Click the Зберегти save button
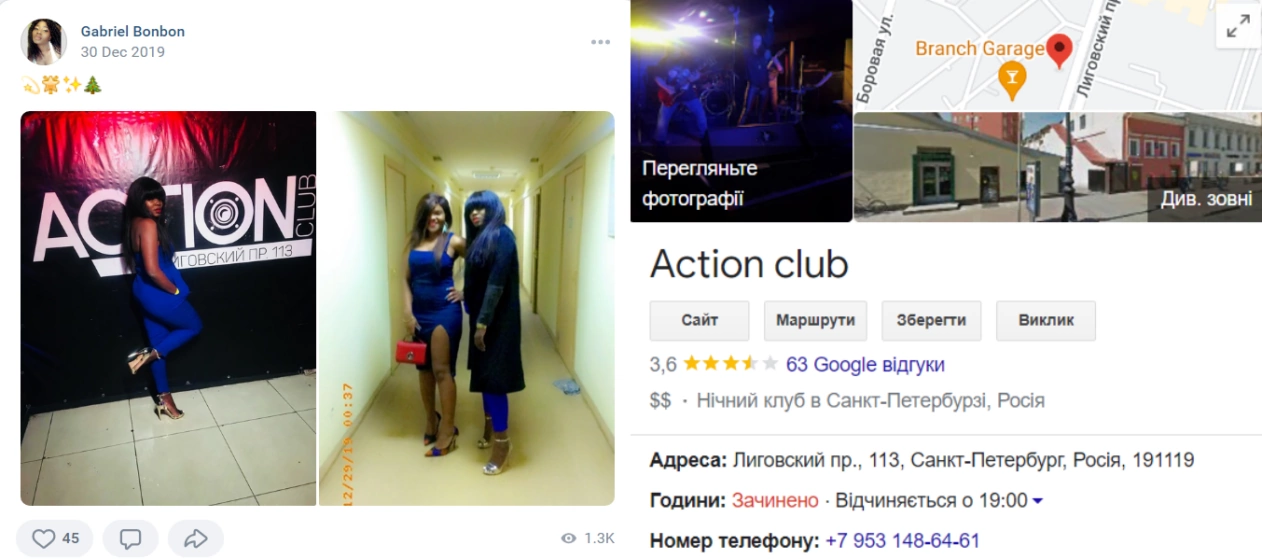1262x559 pixels. [932, 321]
